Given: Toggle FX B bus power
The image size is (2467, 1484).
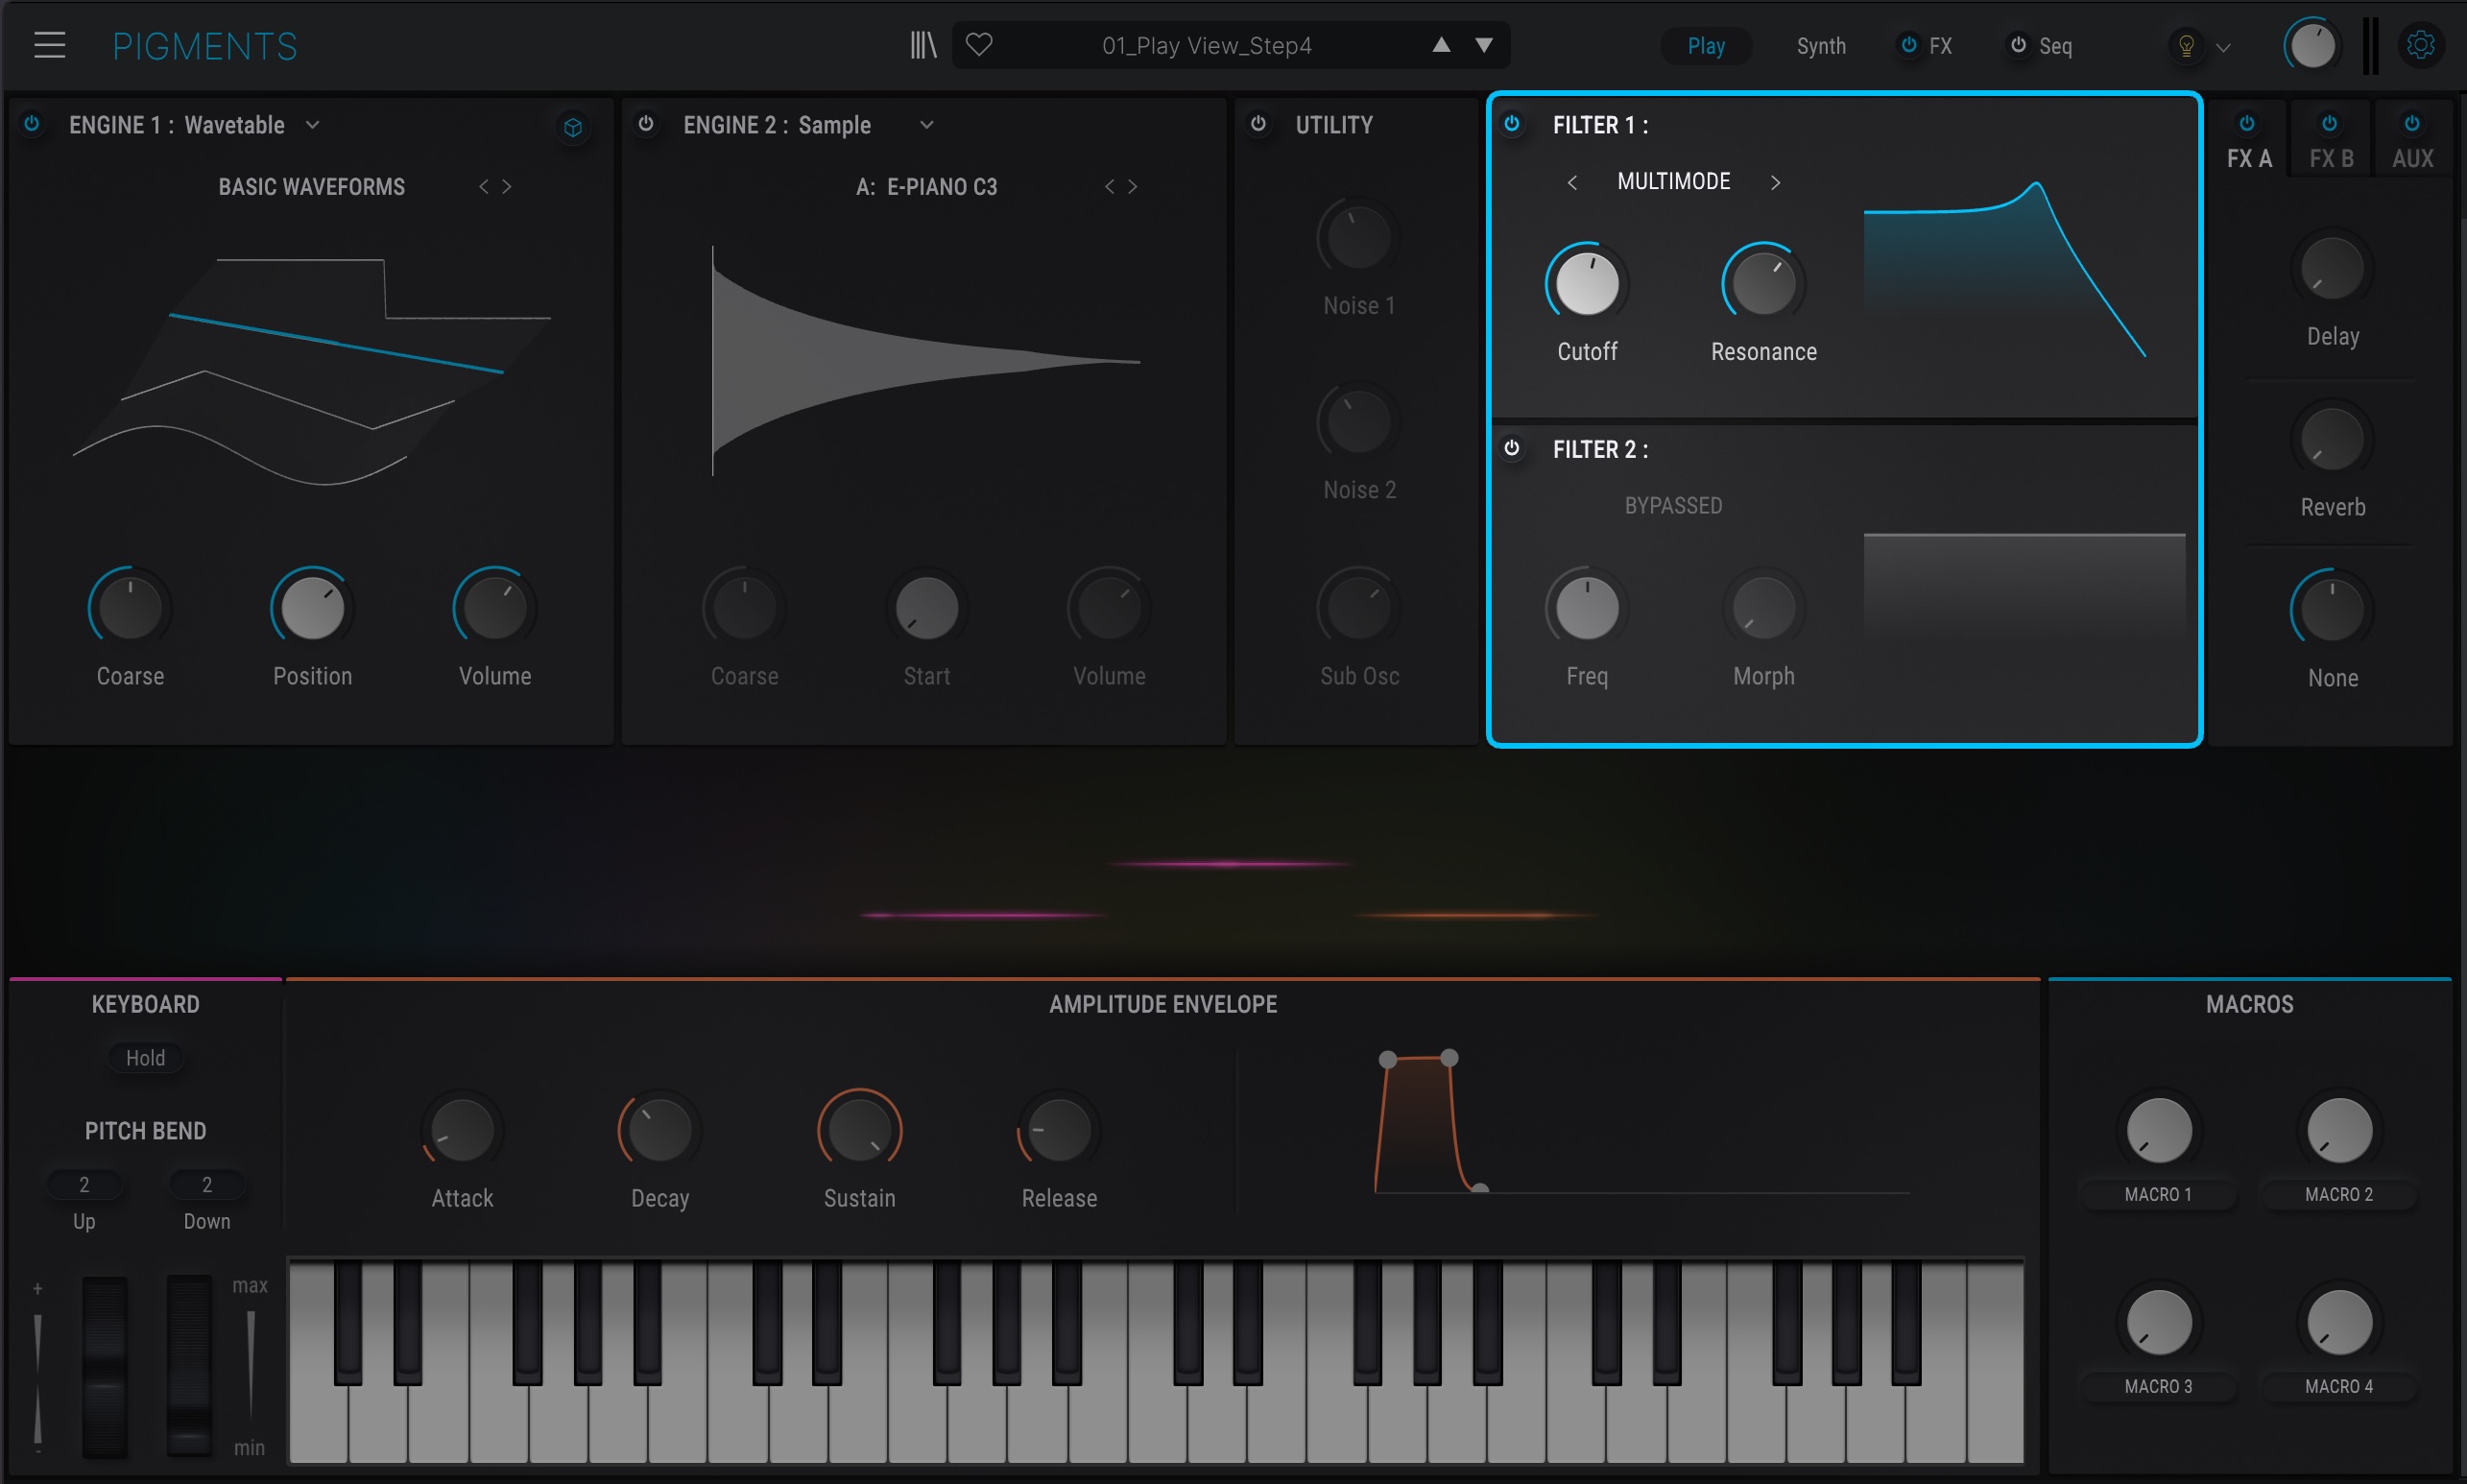Looking at the screenshot, I should point(2330,123).
